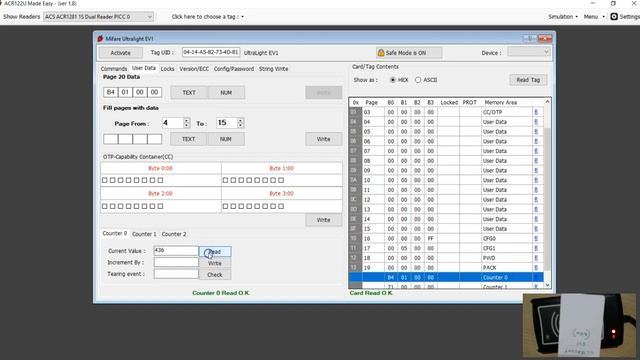The image size is (640, 360).
Task: Toggle last bit checkbox of Byte 0
Action: click(x=160, y=180)
